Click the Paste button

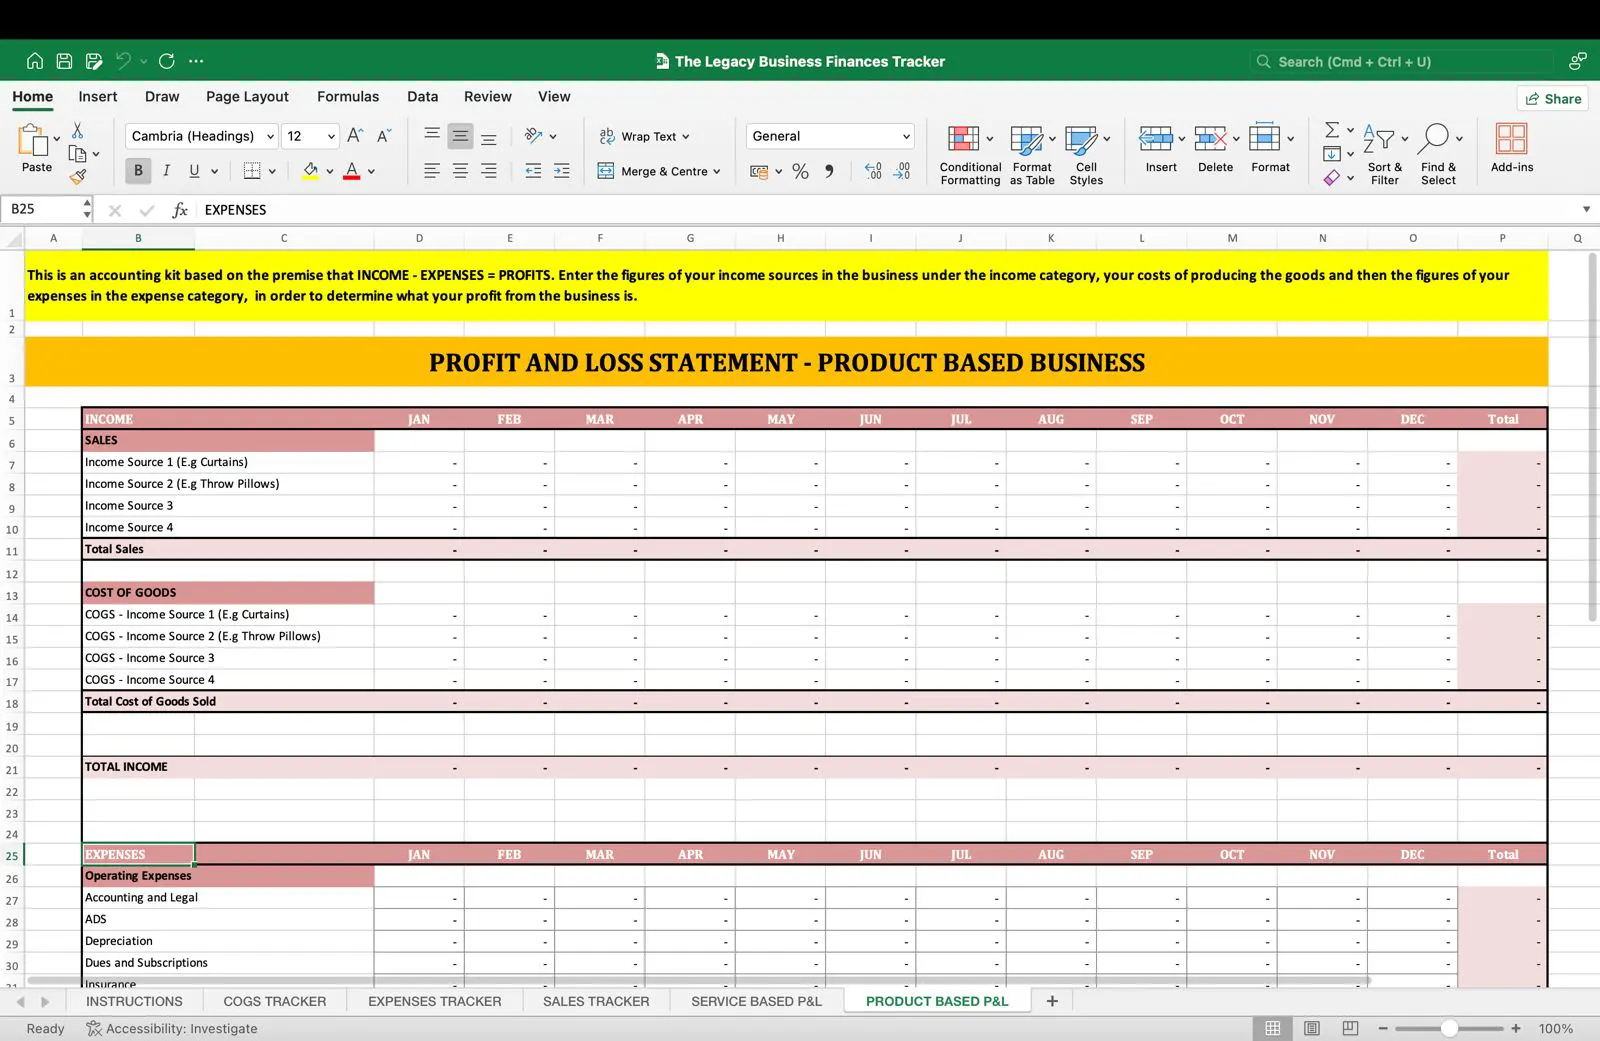(36, 148)
